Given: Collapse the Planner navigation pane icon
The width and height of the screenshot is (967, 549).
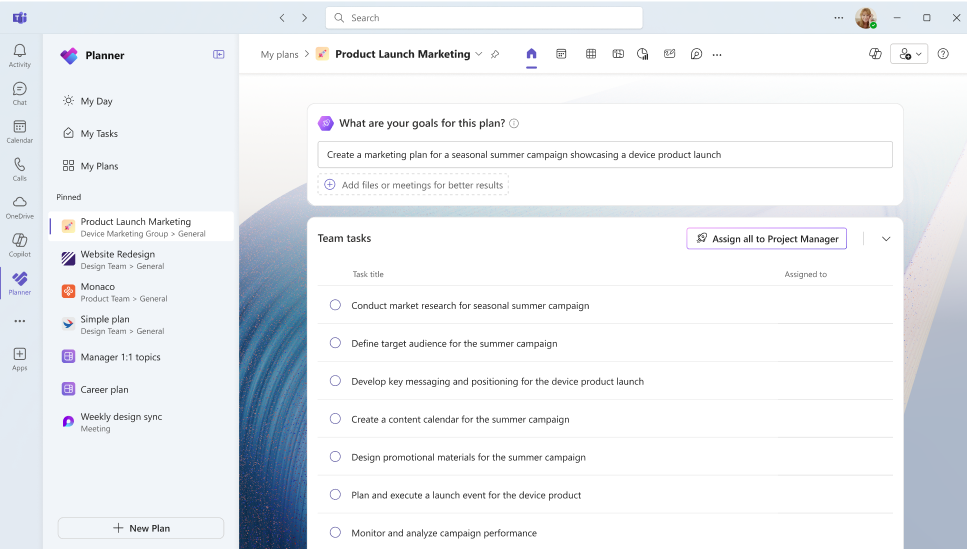Looking at the screenshot, I should pyautogui.click(x=218, y=54).
